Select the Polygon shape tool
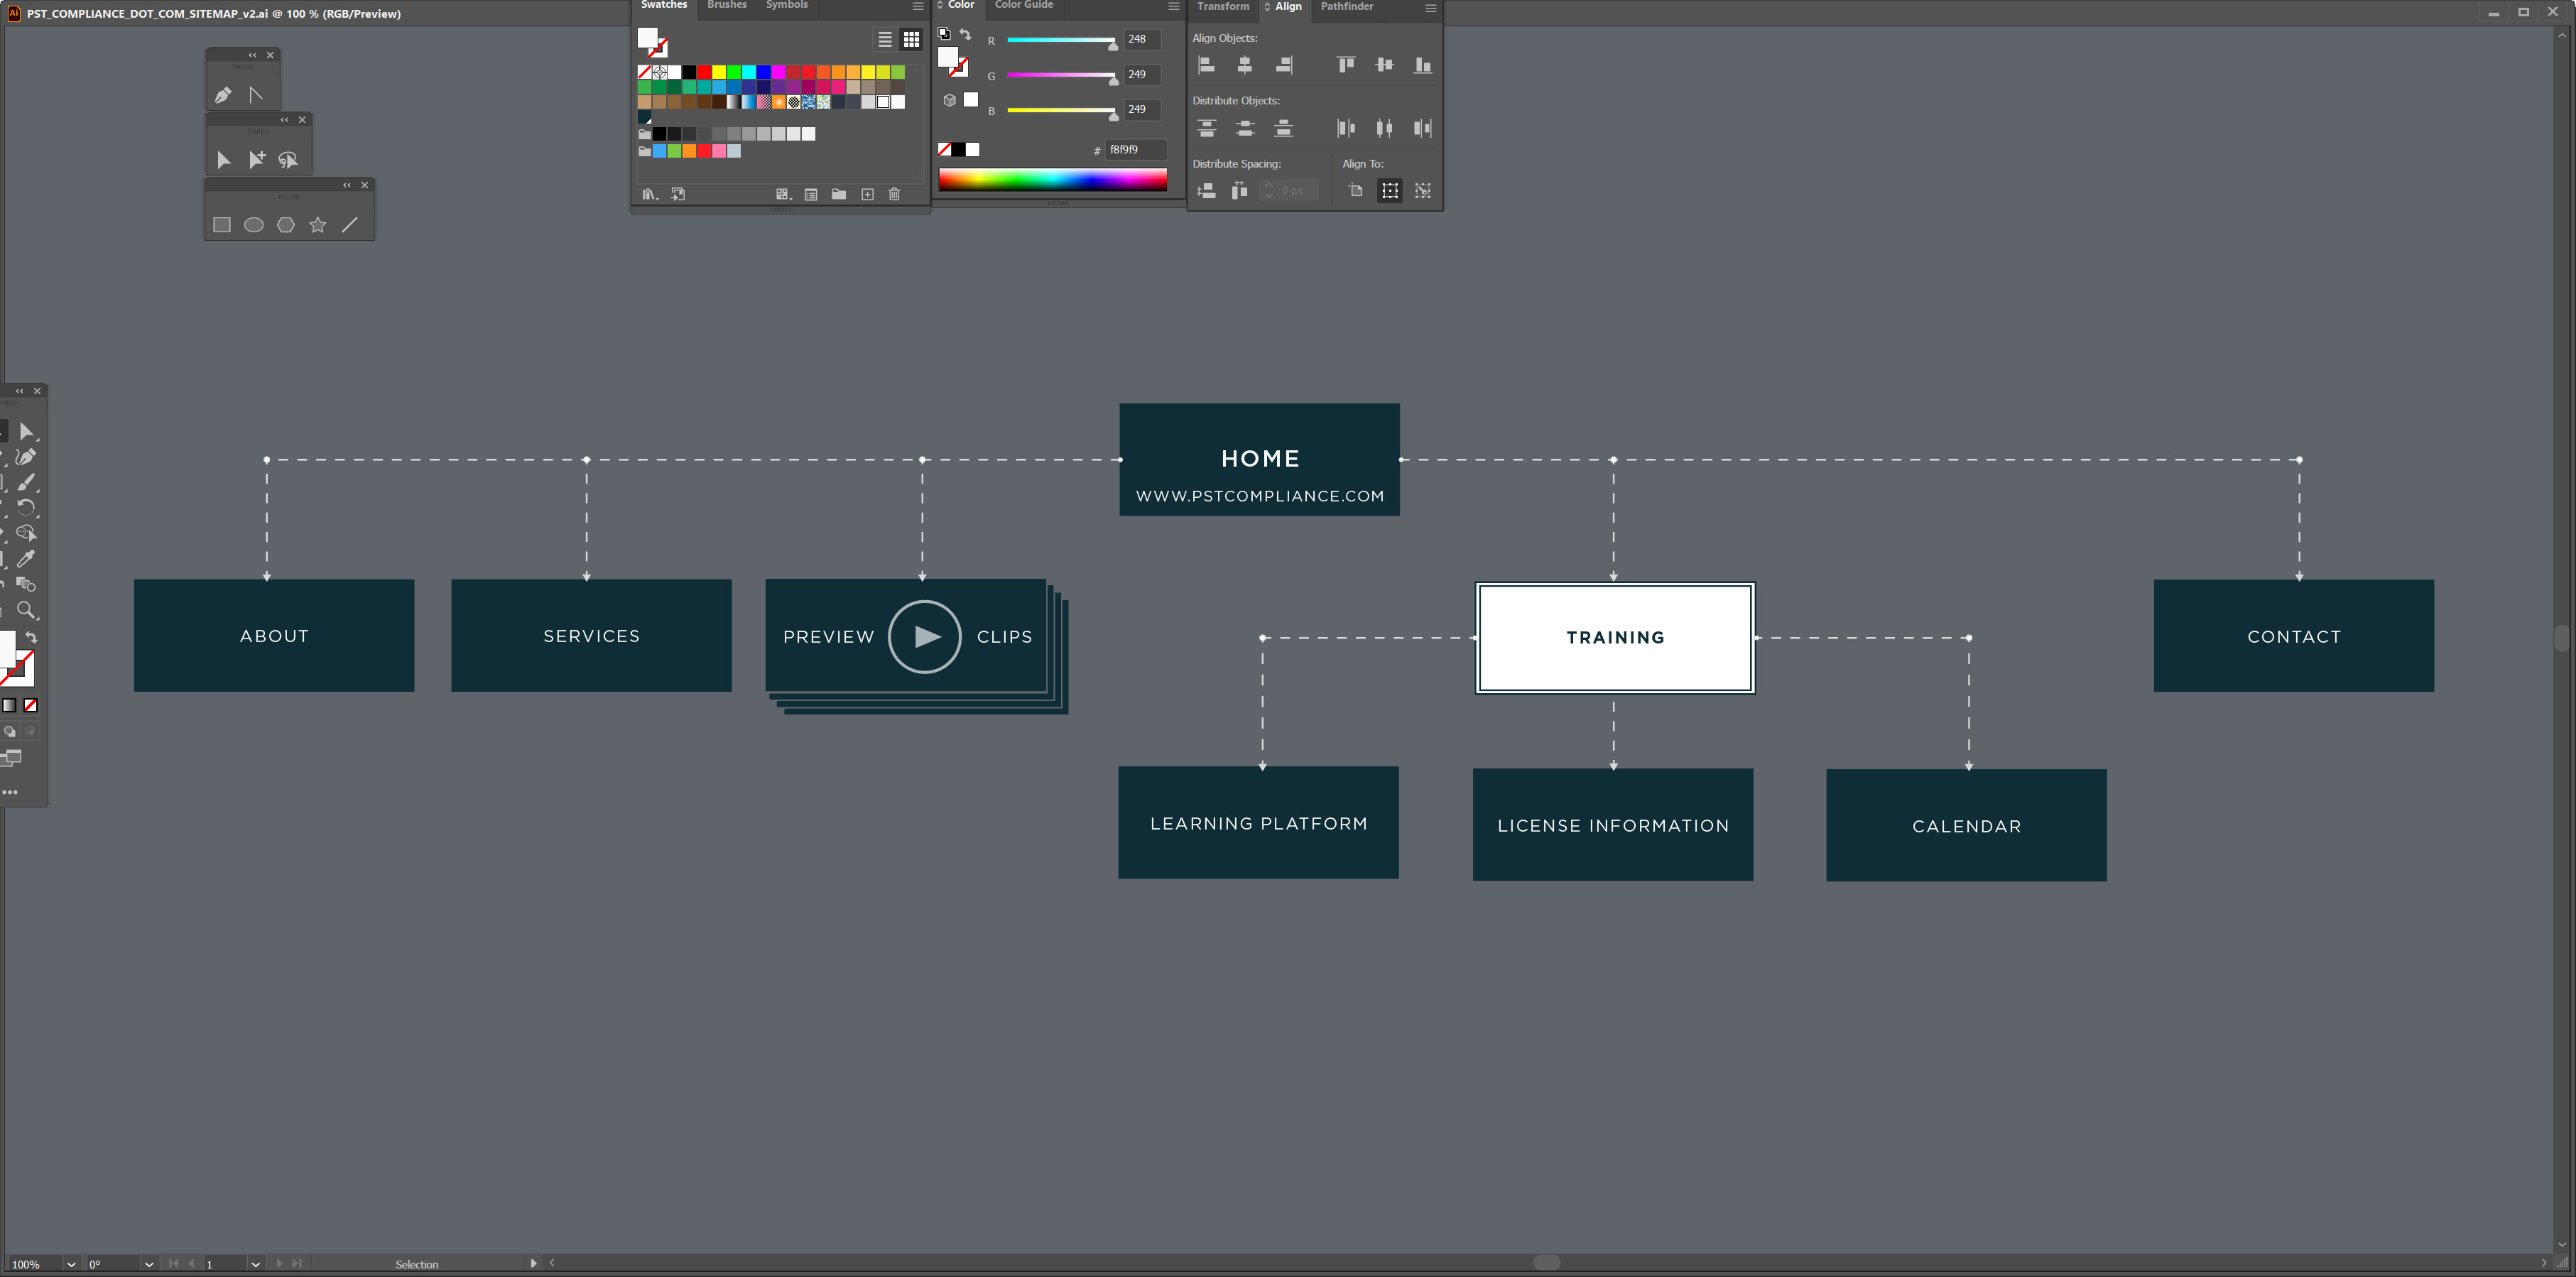This screenshot has height=1277, width=2576. pyautogui.click(x=286, y=225)
